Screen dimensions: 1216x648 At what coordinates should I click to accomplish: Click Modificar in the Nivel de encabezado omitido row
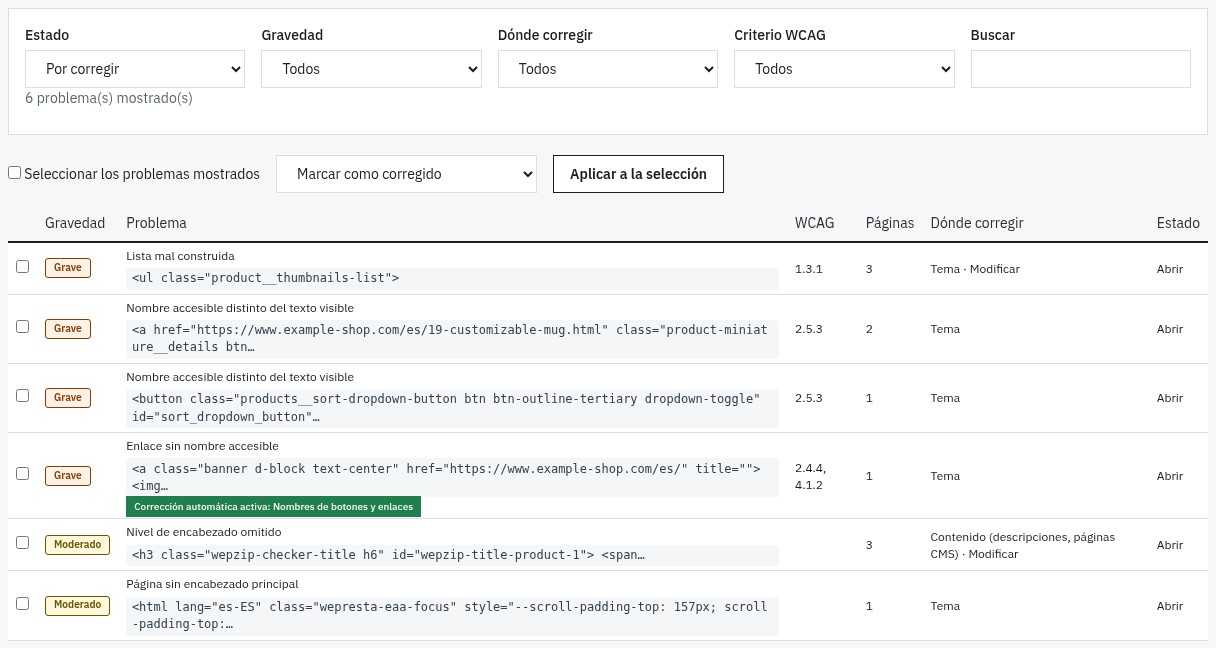coord(994,554)
